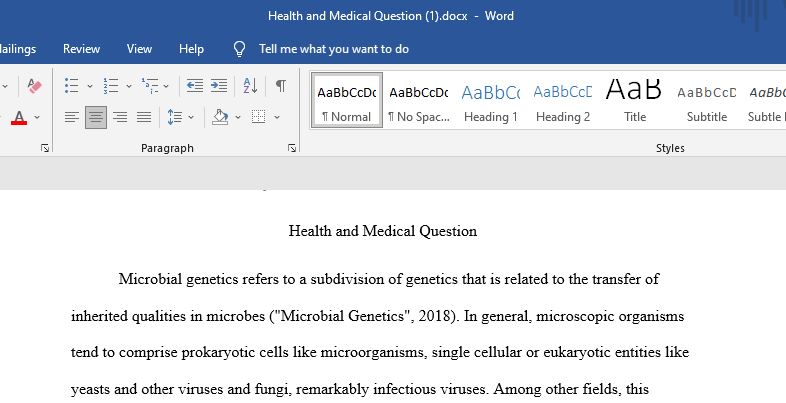
Task: Increase the paragraph indent
Action: [x=219, y=86]
